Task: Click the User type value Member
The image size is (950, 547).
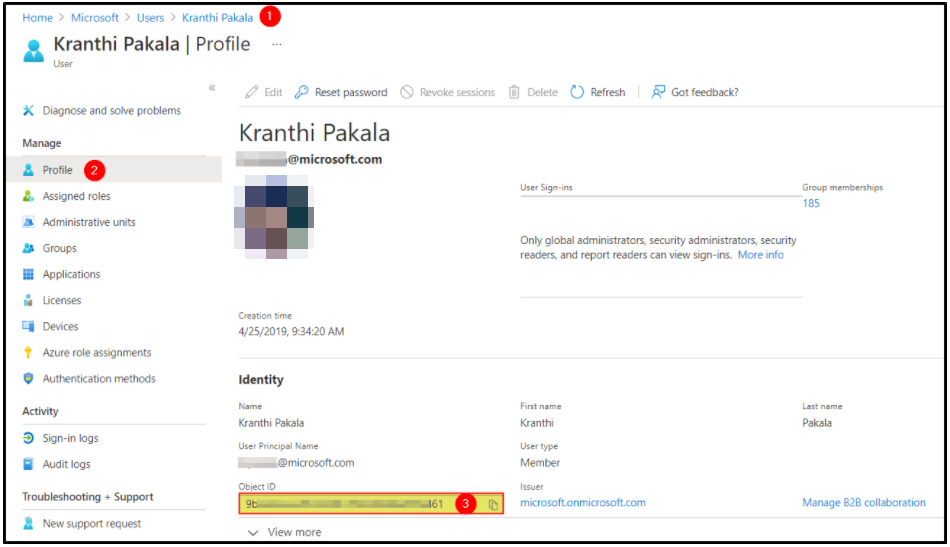Action: (540, 463)
